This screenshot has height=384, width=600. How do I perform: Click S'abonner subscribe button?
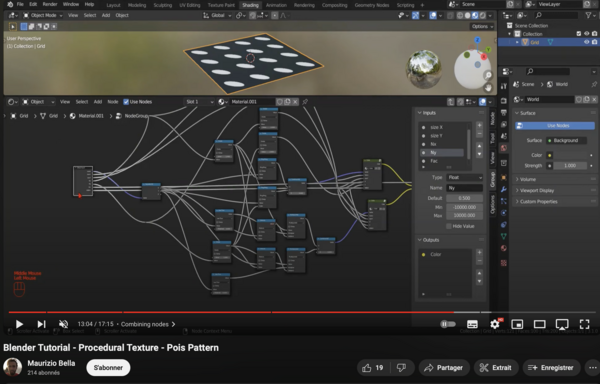point(108,368)
